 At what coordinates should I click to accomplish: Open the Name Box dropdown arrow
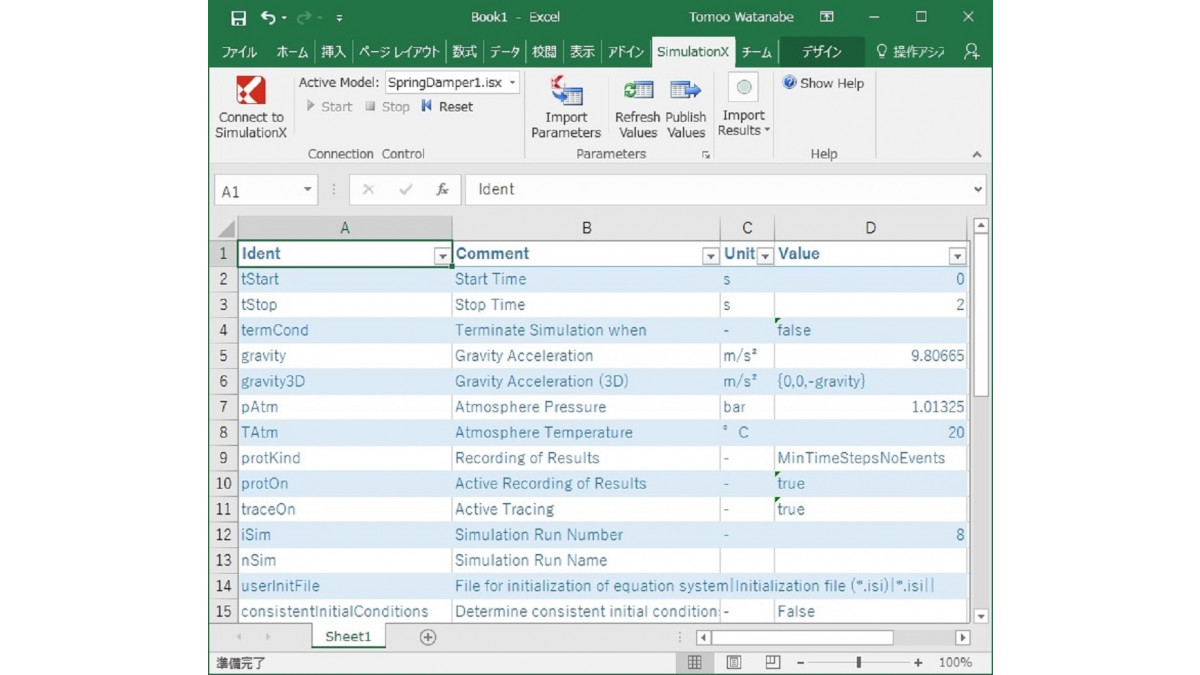307,190
